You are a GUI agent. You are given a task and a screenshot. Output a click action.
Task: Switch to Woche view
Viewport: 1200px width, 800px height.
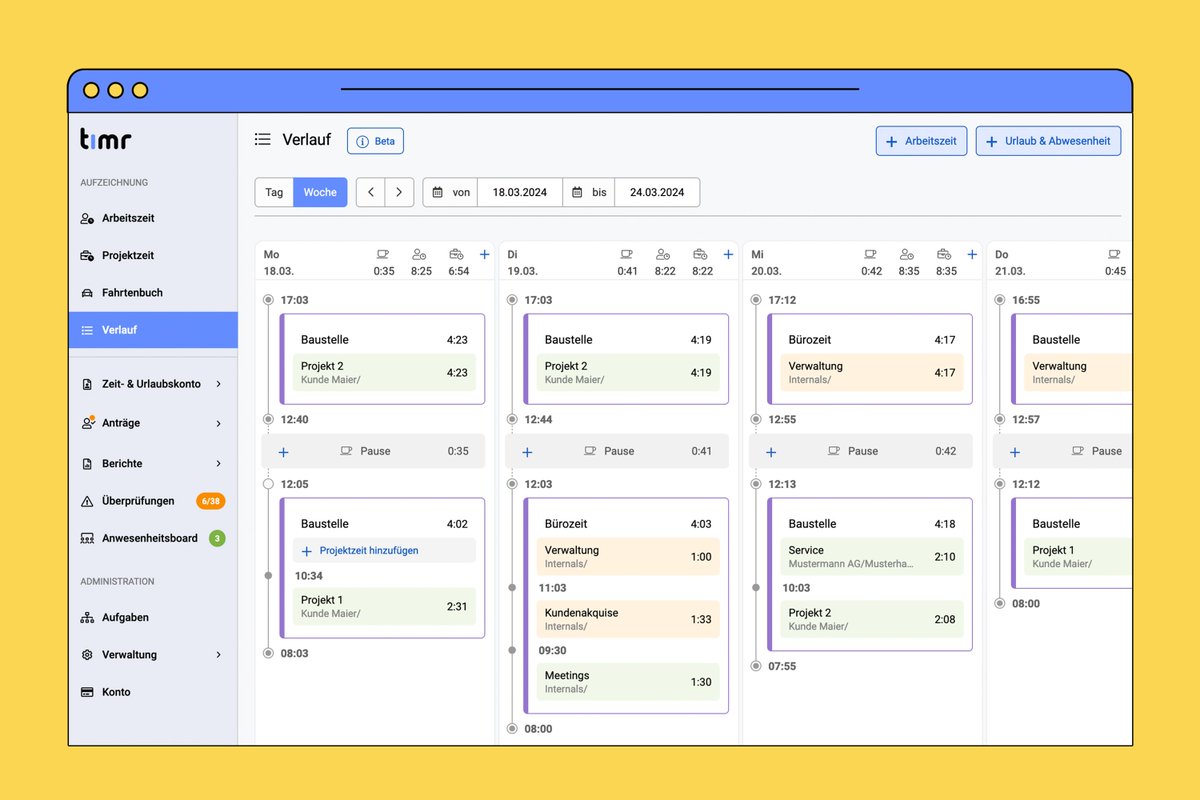[x=320, y=192]
